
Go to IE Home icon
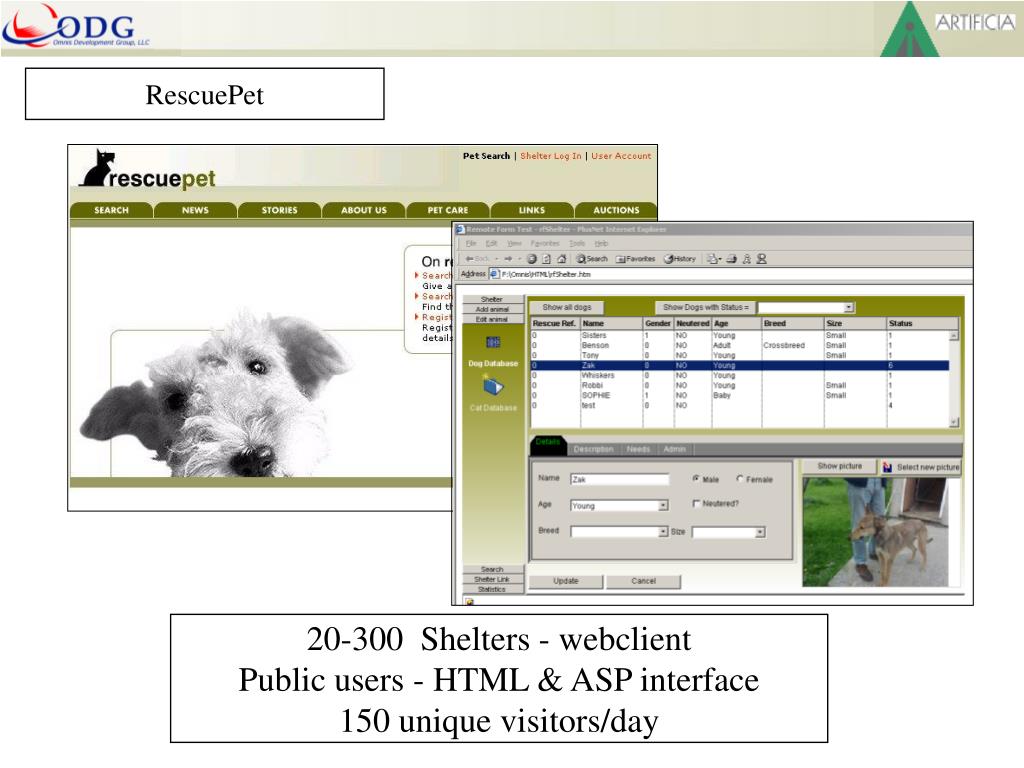(x=561, y=259)
